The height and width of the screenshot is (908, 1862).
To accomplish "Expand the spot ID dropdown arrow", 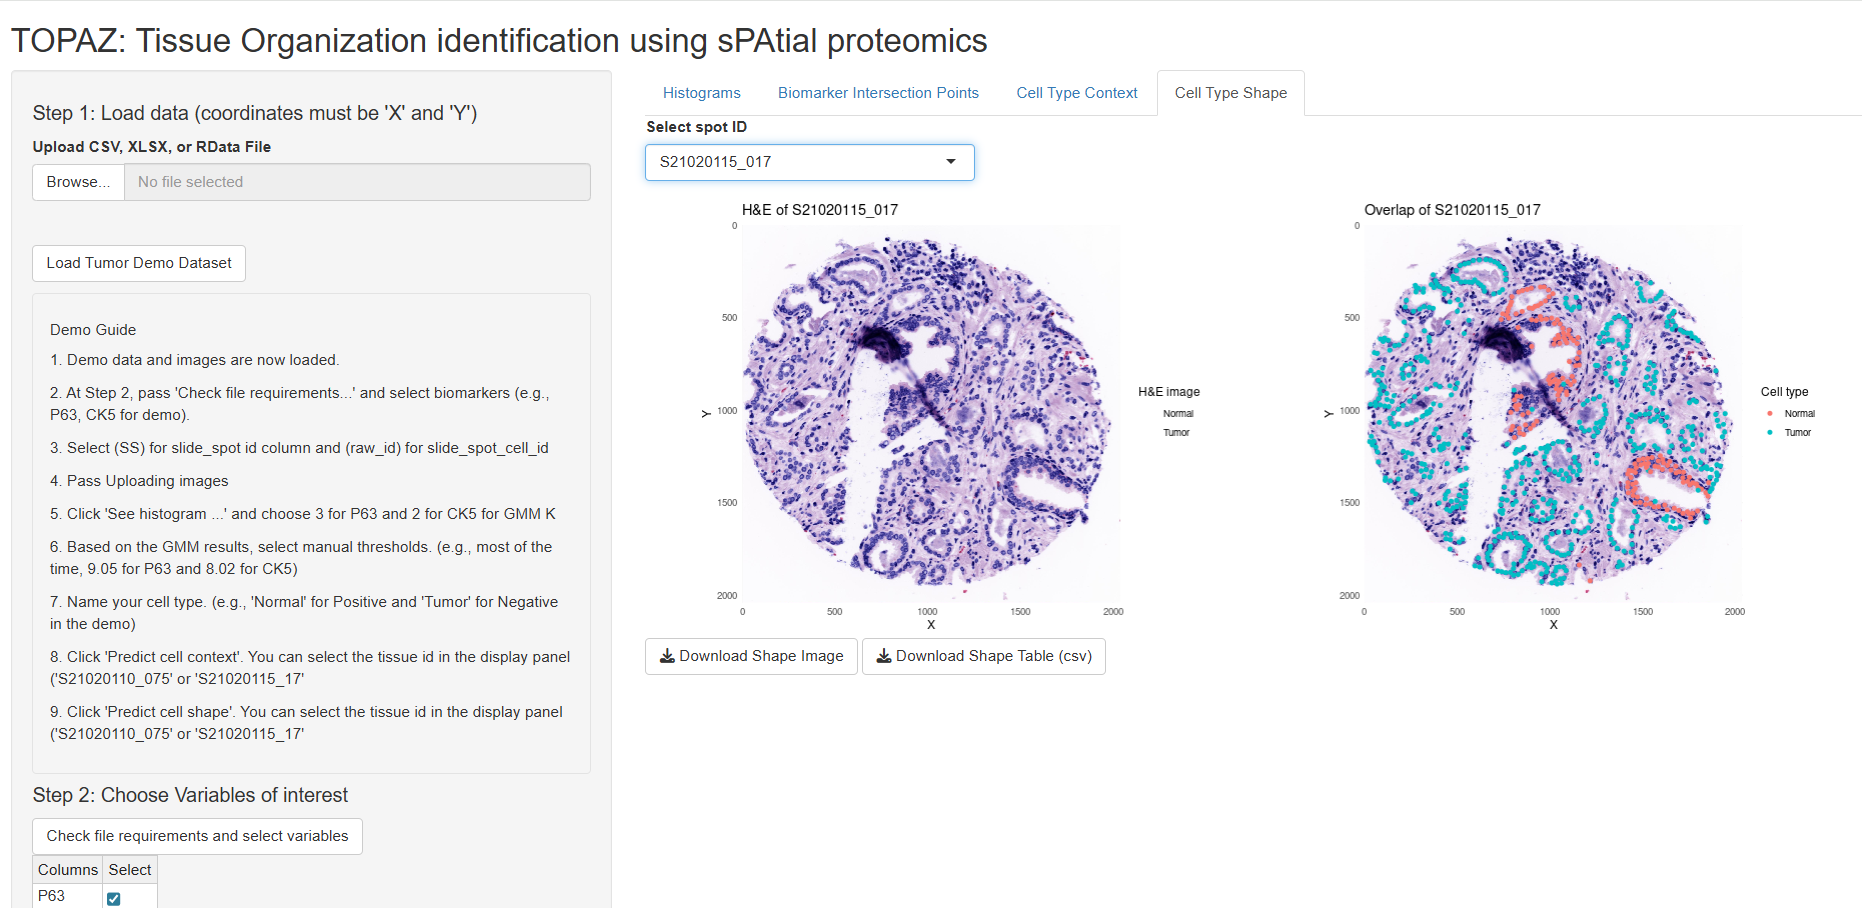I will pos(951,162).
